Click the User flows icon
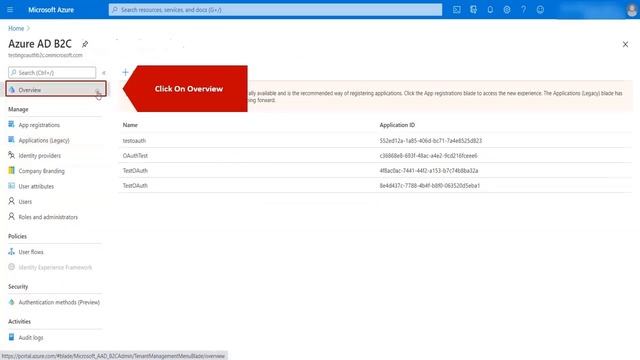Screen dimensions: 640x360 (x=11, y=251)
